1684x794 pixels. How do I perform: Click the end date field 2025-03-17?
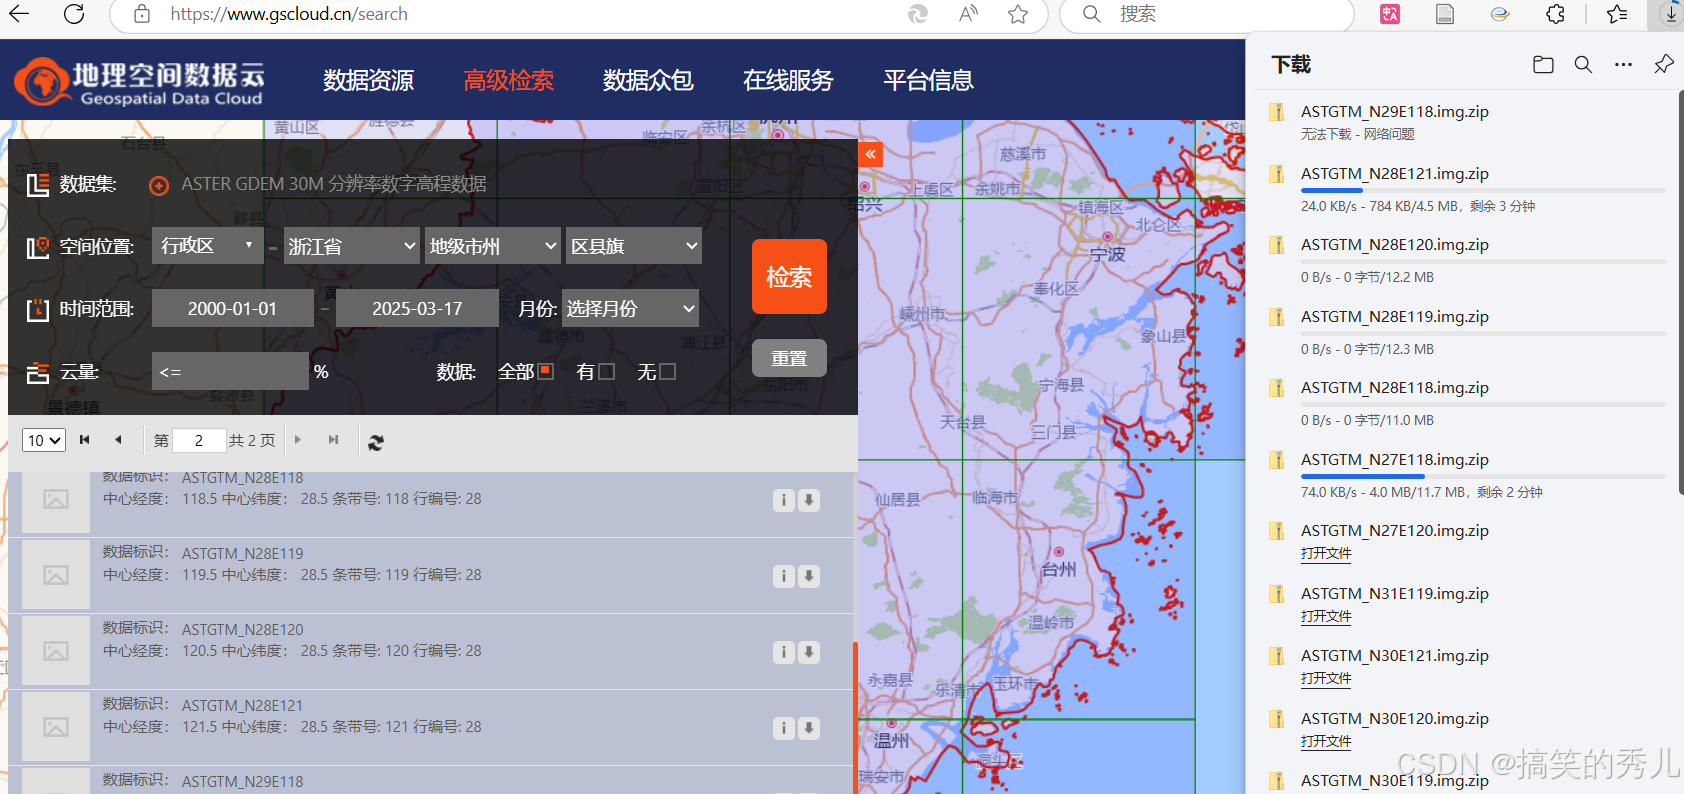coord(417,309)
